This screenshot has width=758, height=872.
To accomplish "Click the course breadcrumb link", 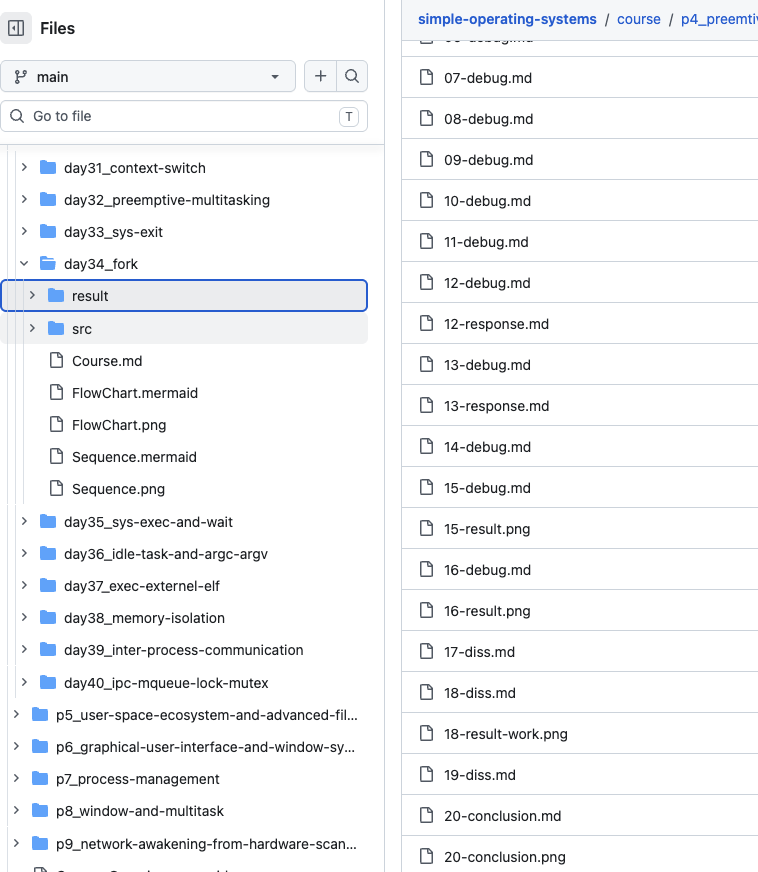I will (639, 19).
